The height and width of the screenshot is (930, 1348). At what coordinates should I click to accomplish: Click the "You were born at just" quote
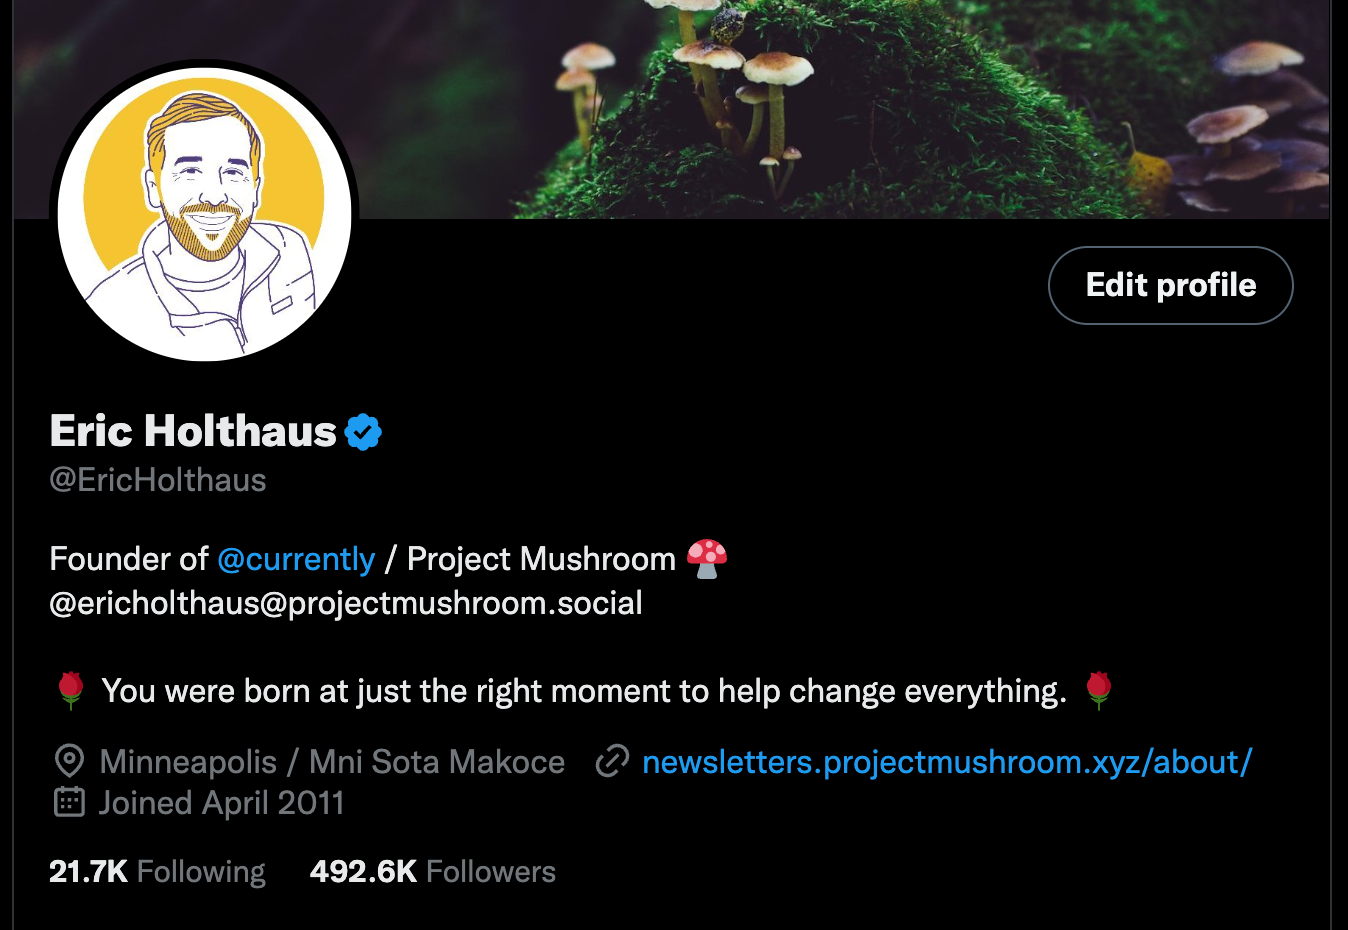coord(584,691)
